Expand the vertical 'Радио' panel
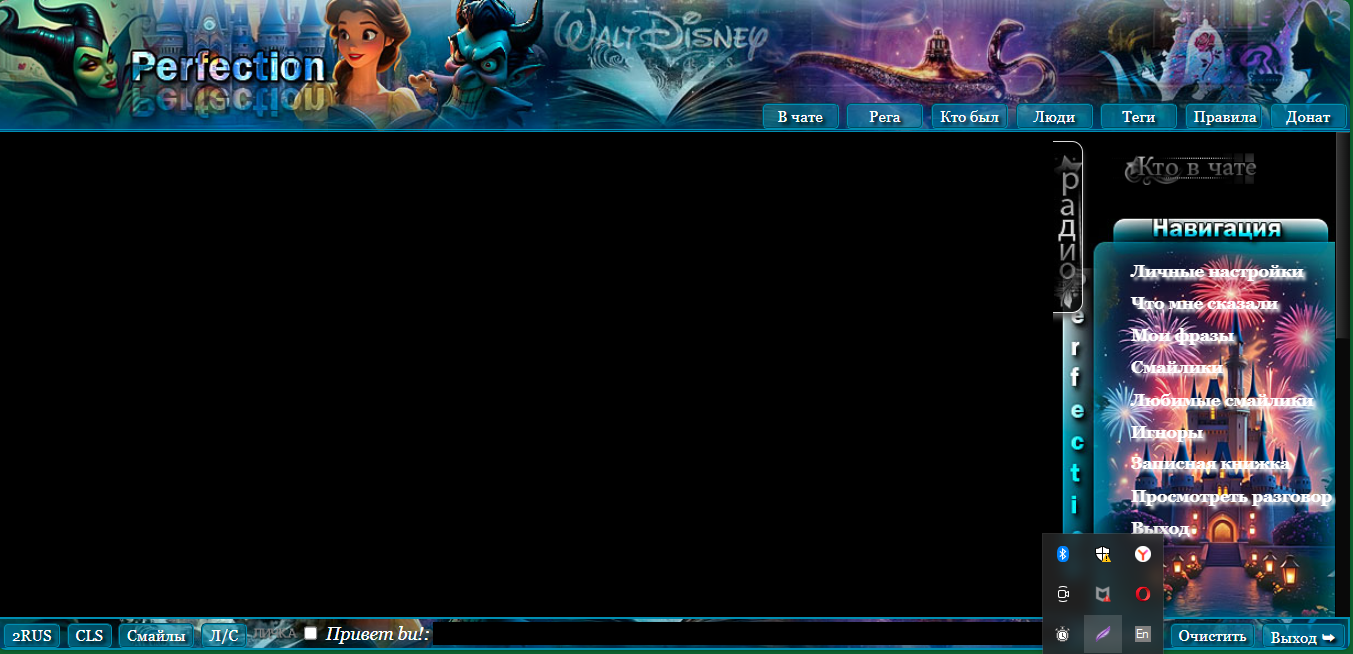 tap(1068, 227)
